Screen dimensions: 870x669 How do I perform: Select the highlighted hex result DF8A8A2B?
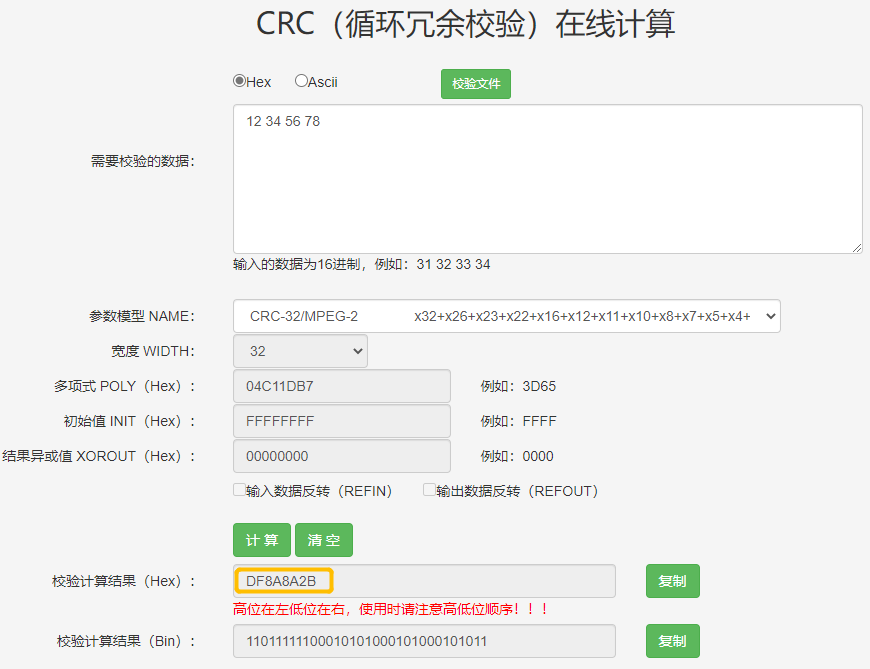(284, 580)
